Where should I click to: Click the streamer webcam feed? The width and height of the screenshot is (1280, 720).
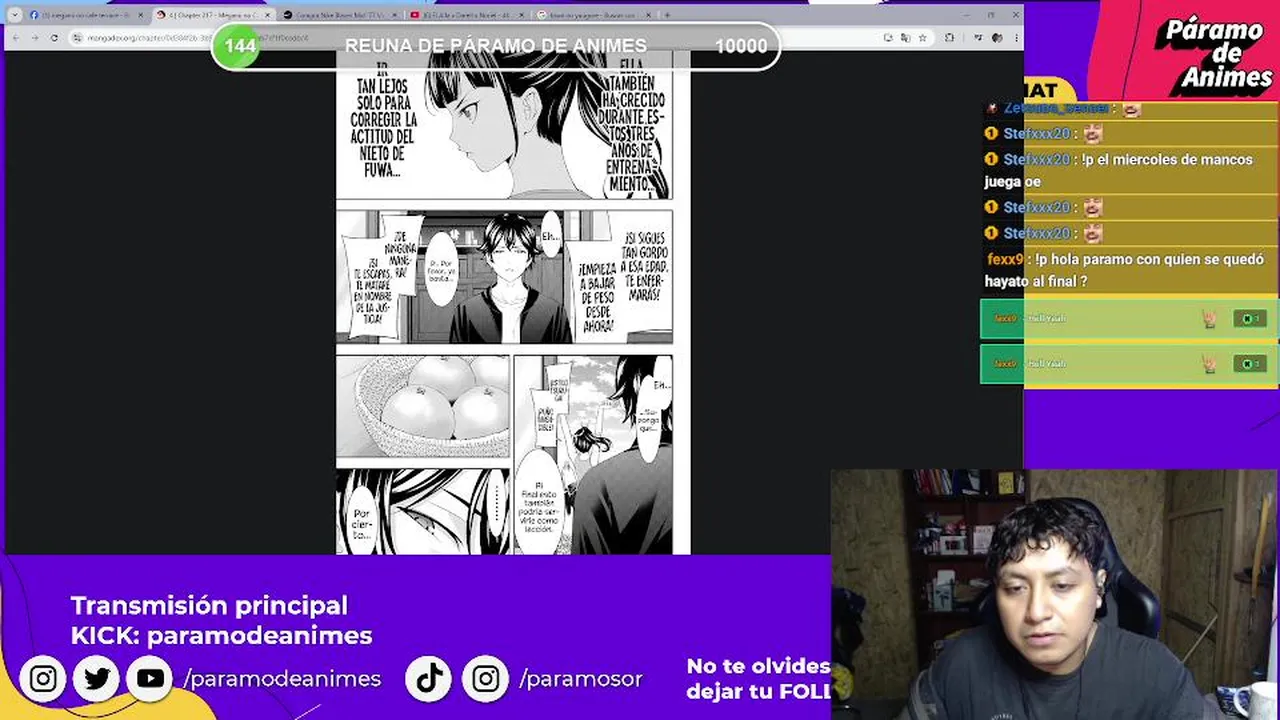pyautogui.click(x=1055, y=594)
